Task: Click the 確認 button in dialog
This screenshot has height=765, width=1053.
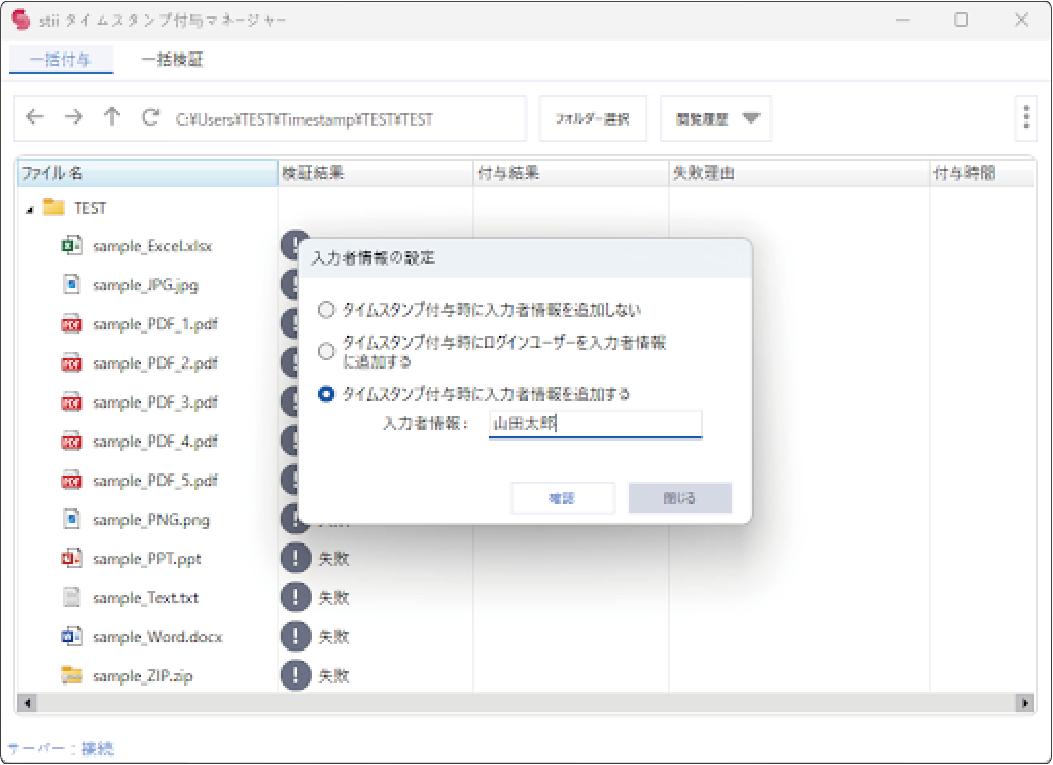Action: (x=562, y=498)
